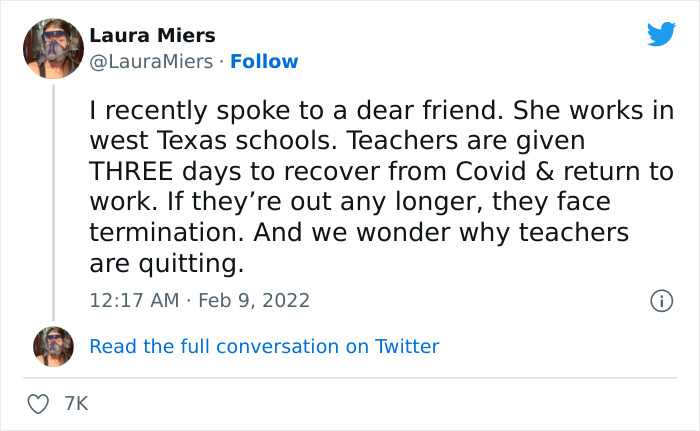Open the Twitter info circle icon
The image size is (700, 431).
coord(660,300)
